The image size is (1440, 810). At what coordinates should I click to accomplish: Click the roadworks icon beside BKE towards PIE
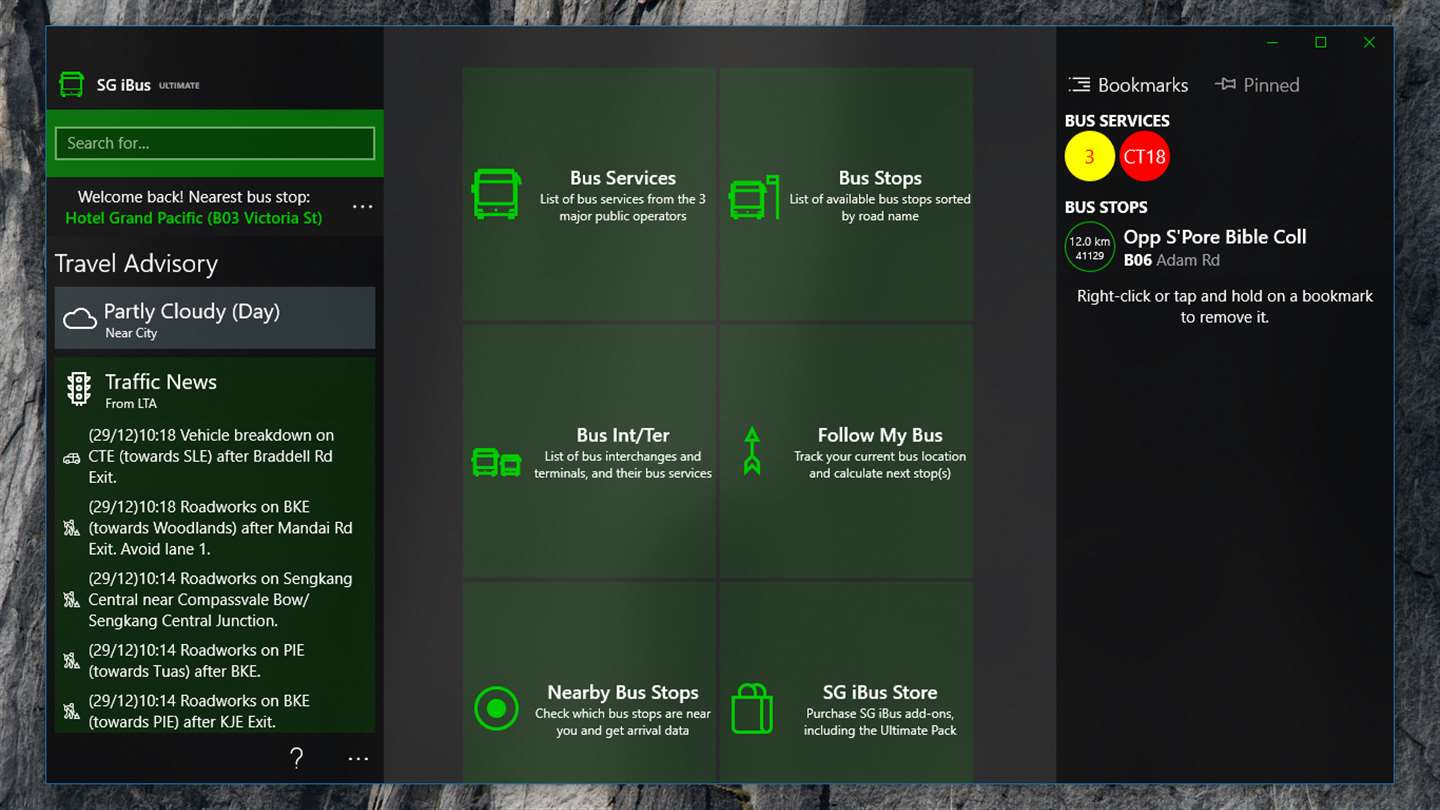[71, 712]
